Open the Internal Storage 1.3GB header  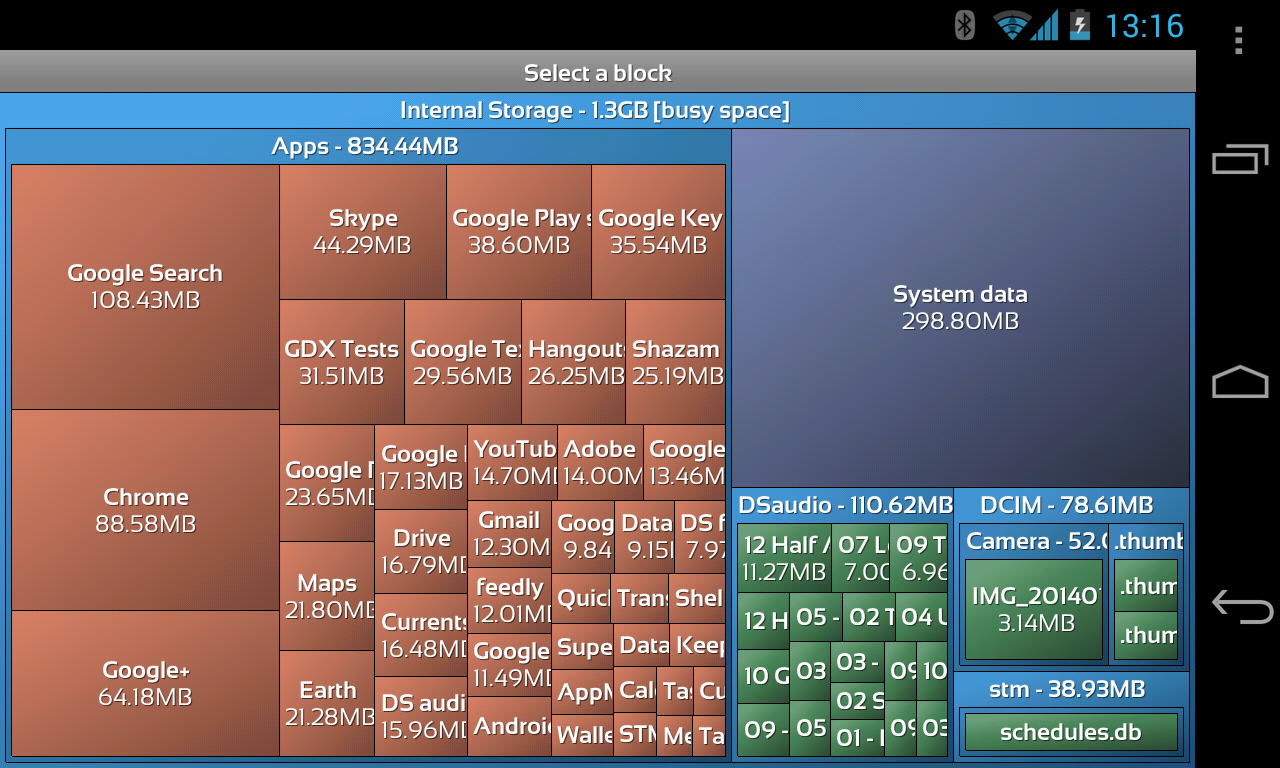click(595, 110)
